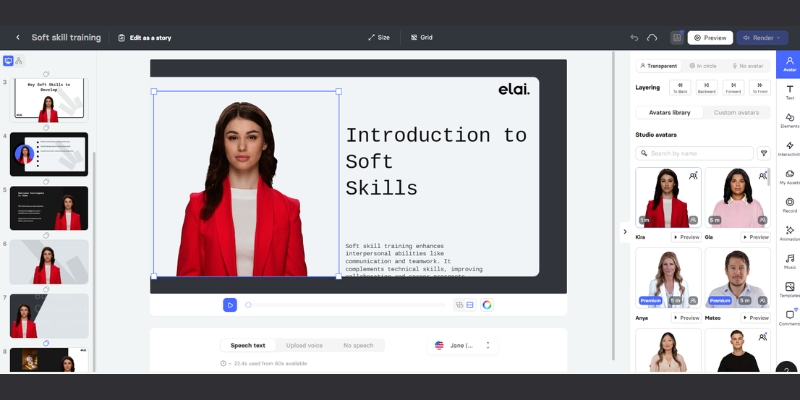
Task: Open the Text sidebar tool
Action: [789, 92]
